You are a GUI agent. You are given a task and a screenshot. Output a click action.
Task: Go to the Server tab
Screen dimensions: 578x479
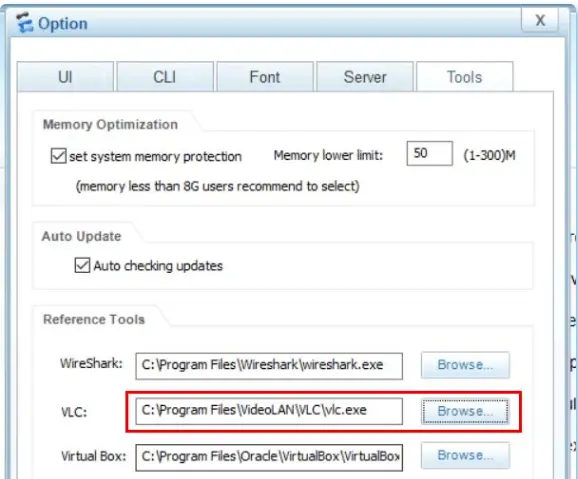pyautogui.click(x=365, y=77)
